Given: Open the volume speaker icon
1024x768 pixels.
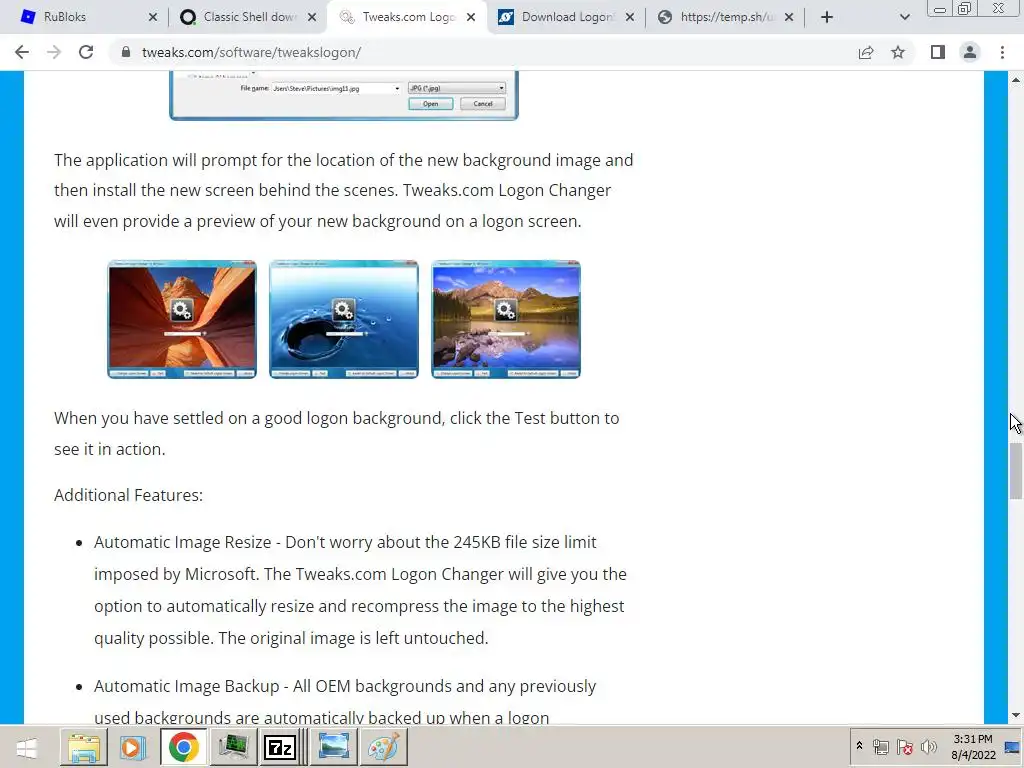Looking at the screenshot, I should (928, 747).
